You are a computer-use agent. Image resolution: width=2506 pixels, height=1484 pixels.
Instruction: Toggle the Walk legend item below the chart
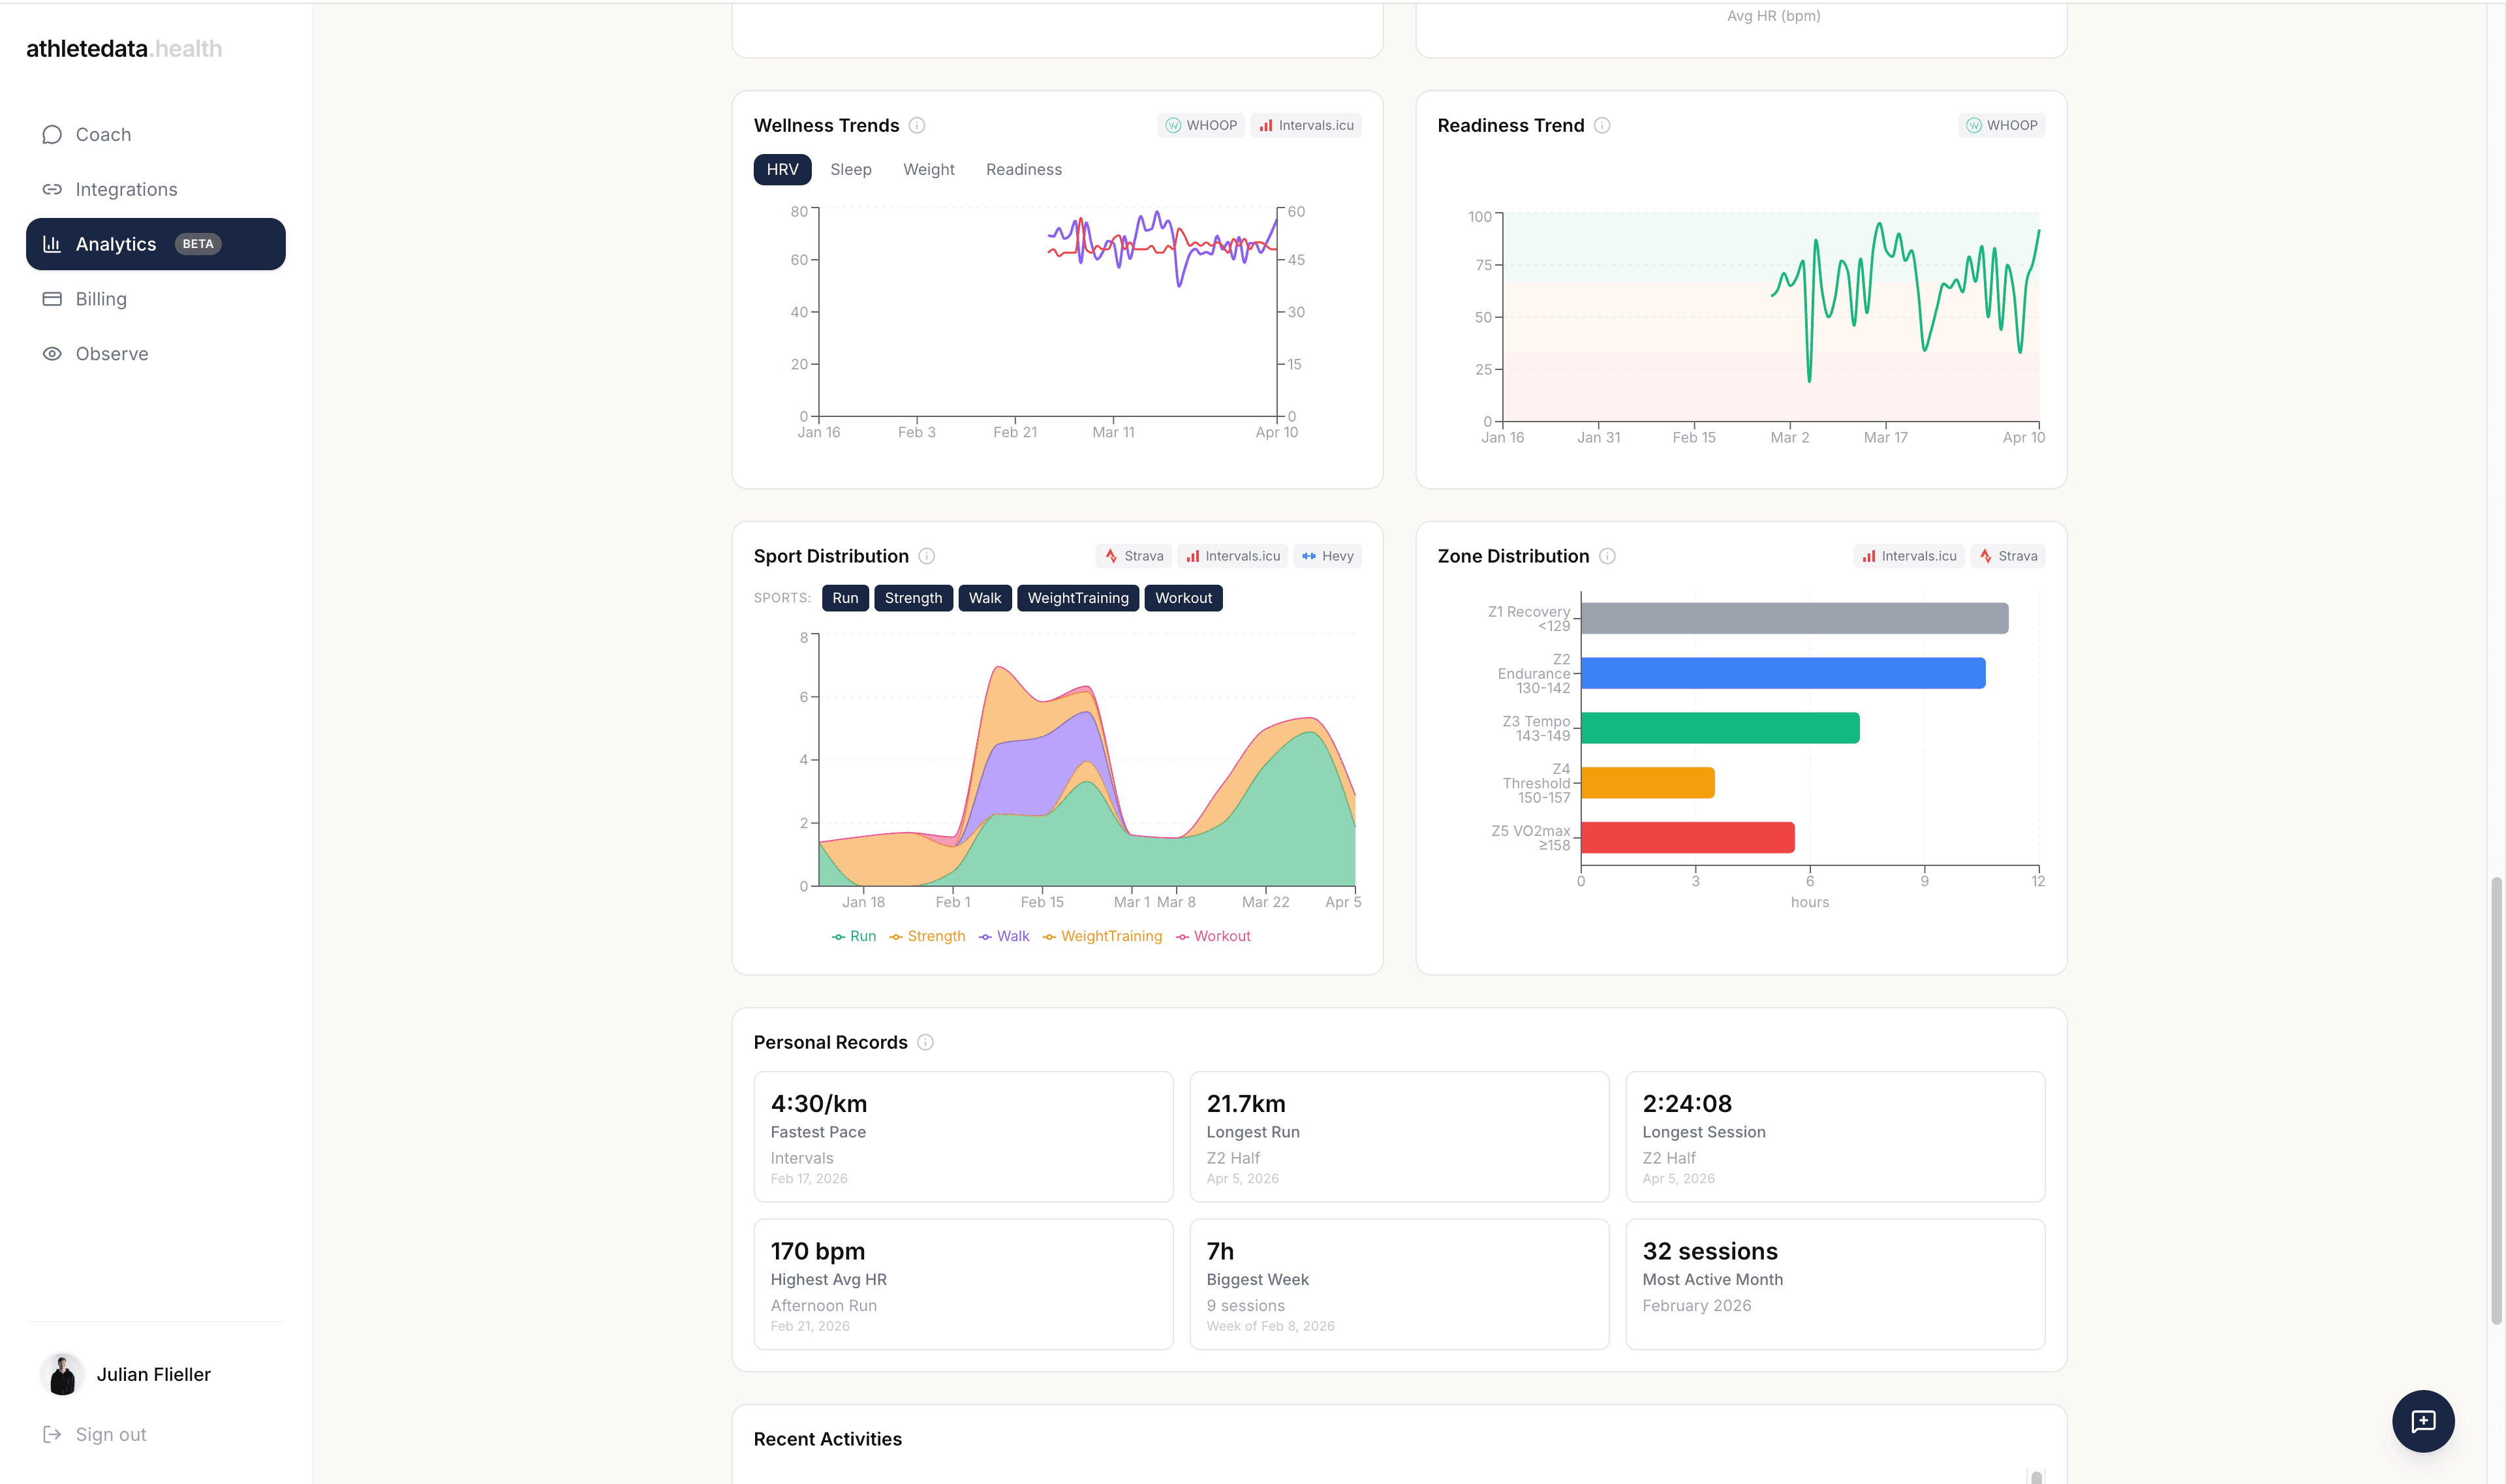[1005, 936]
